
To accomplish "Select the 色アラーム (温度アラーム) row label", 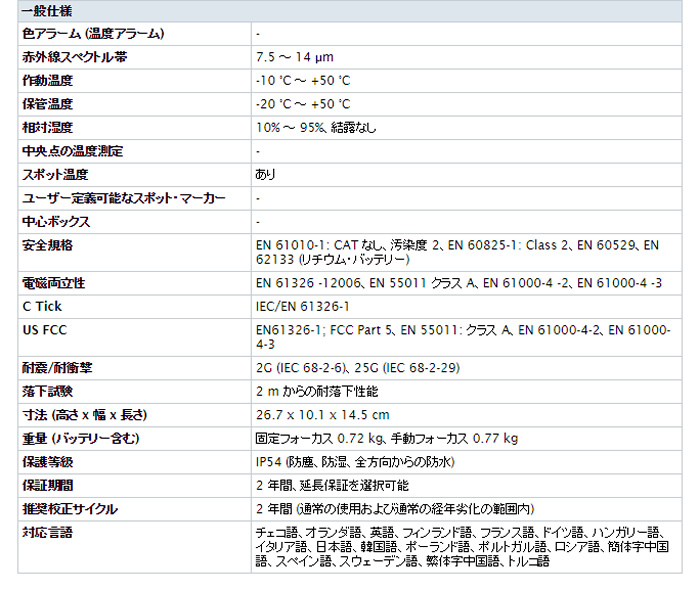I will click(93, 34).
